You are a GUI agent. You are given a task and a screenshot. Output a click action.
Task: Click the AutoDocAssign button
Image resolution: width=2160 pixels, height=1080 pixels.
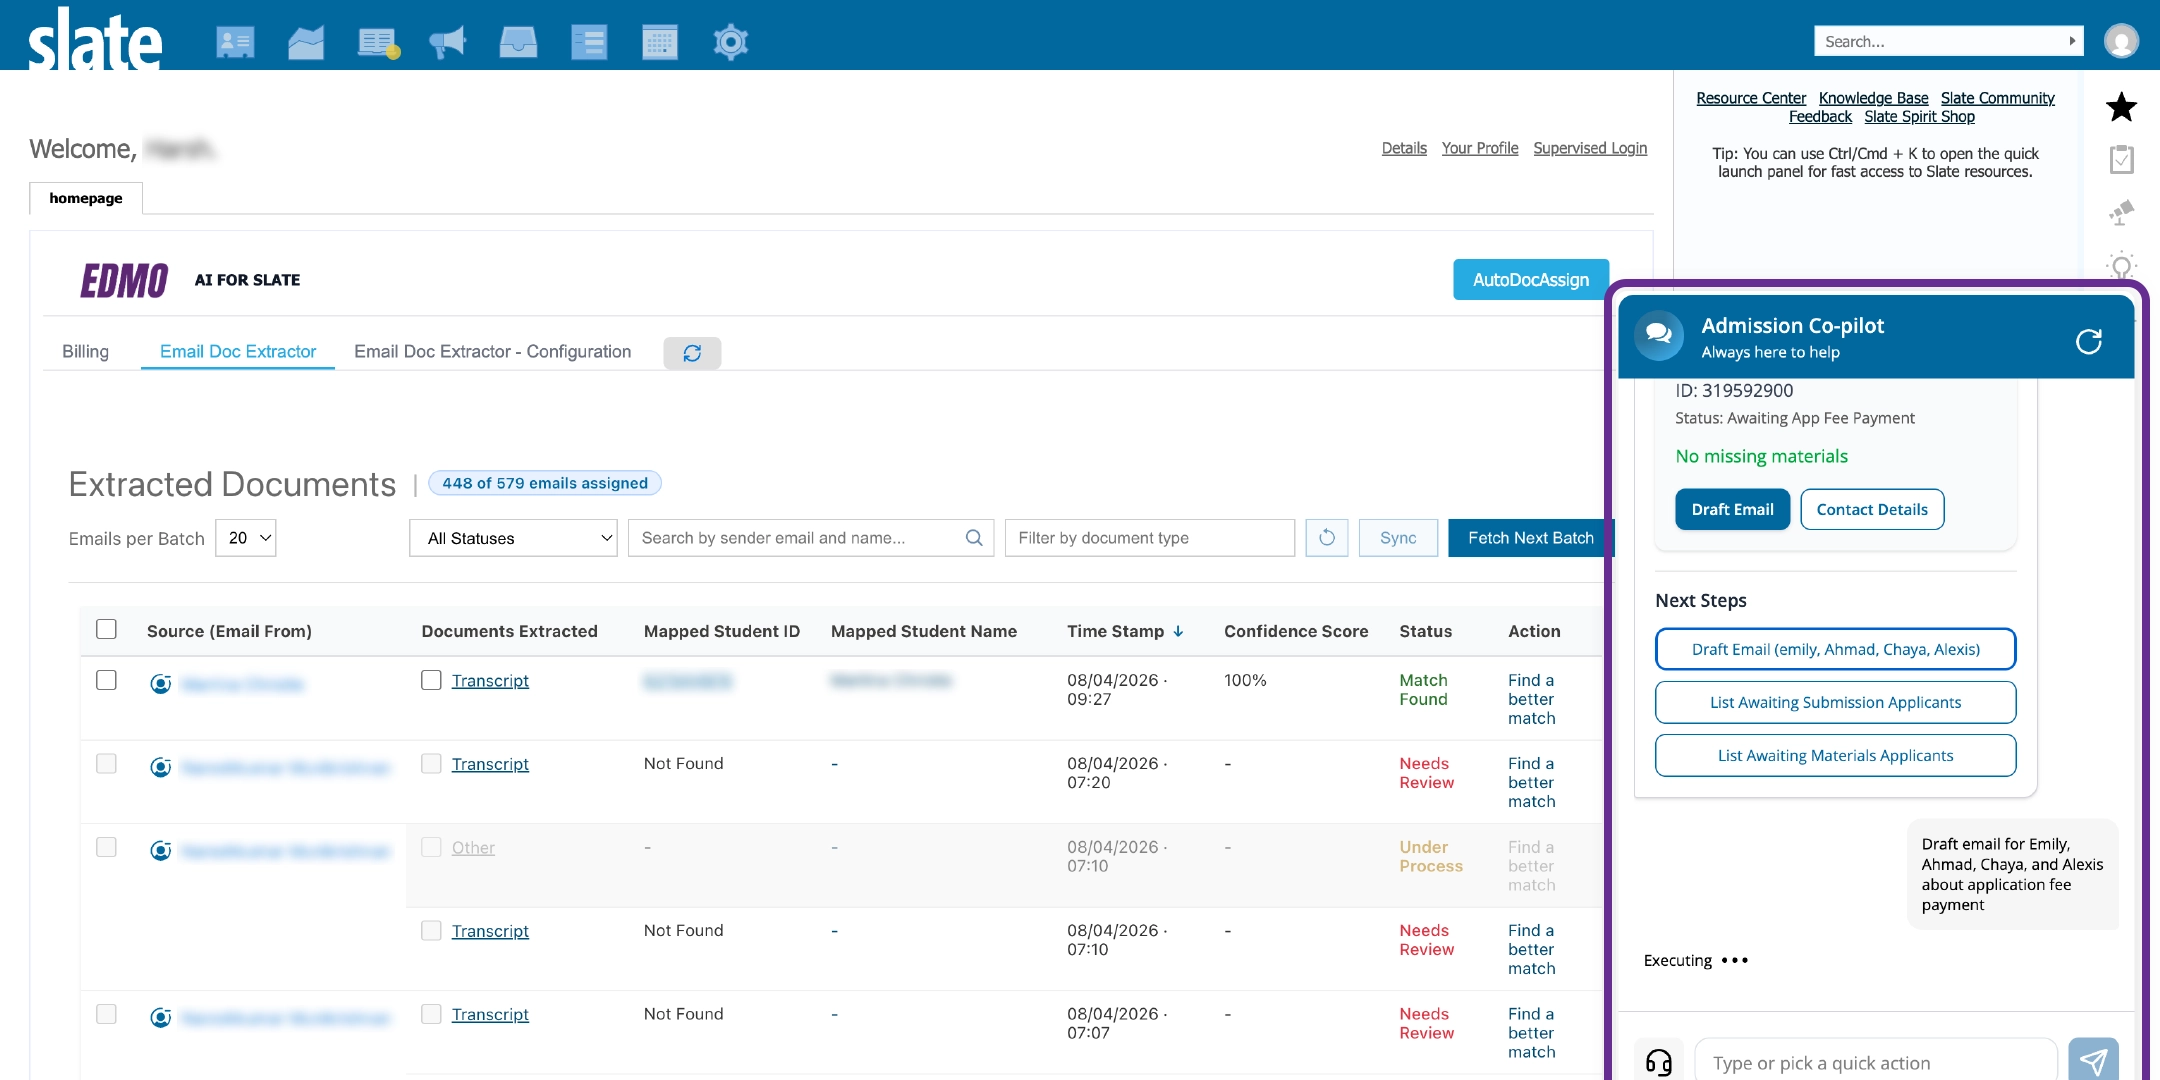(x=1530, y=280)
